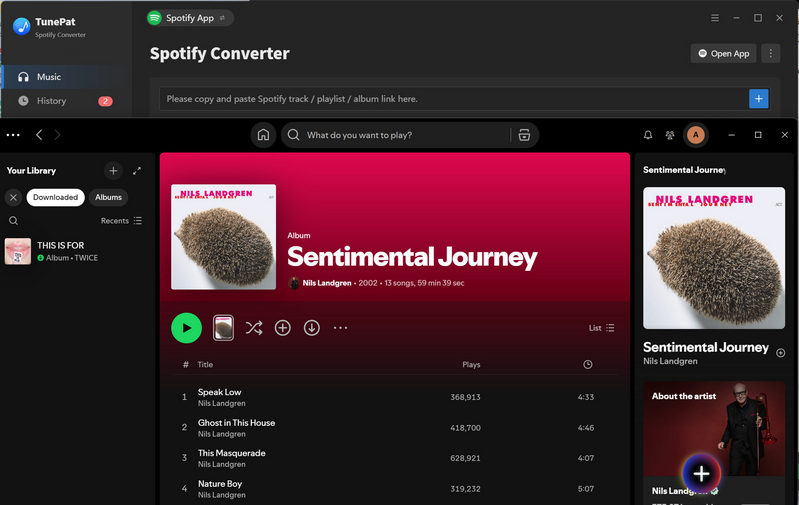This screenshot has width=799, height=505.
Task: Click duration 4:07 of This Masquerade
Action: tap(586, 458)
